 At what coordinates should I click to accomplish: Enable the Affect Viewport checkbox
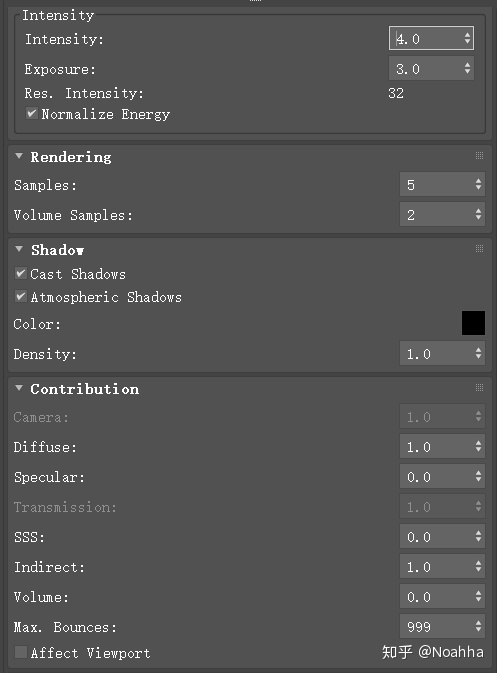coord(21,652)
